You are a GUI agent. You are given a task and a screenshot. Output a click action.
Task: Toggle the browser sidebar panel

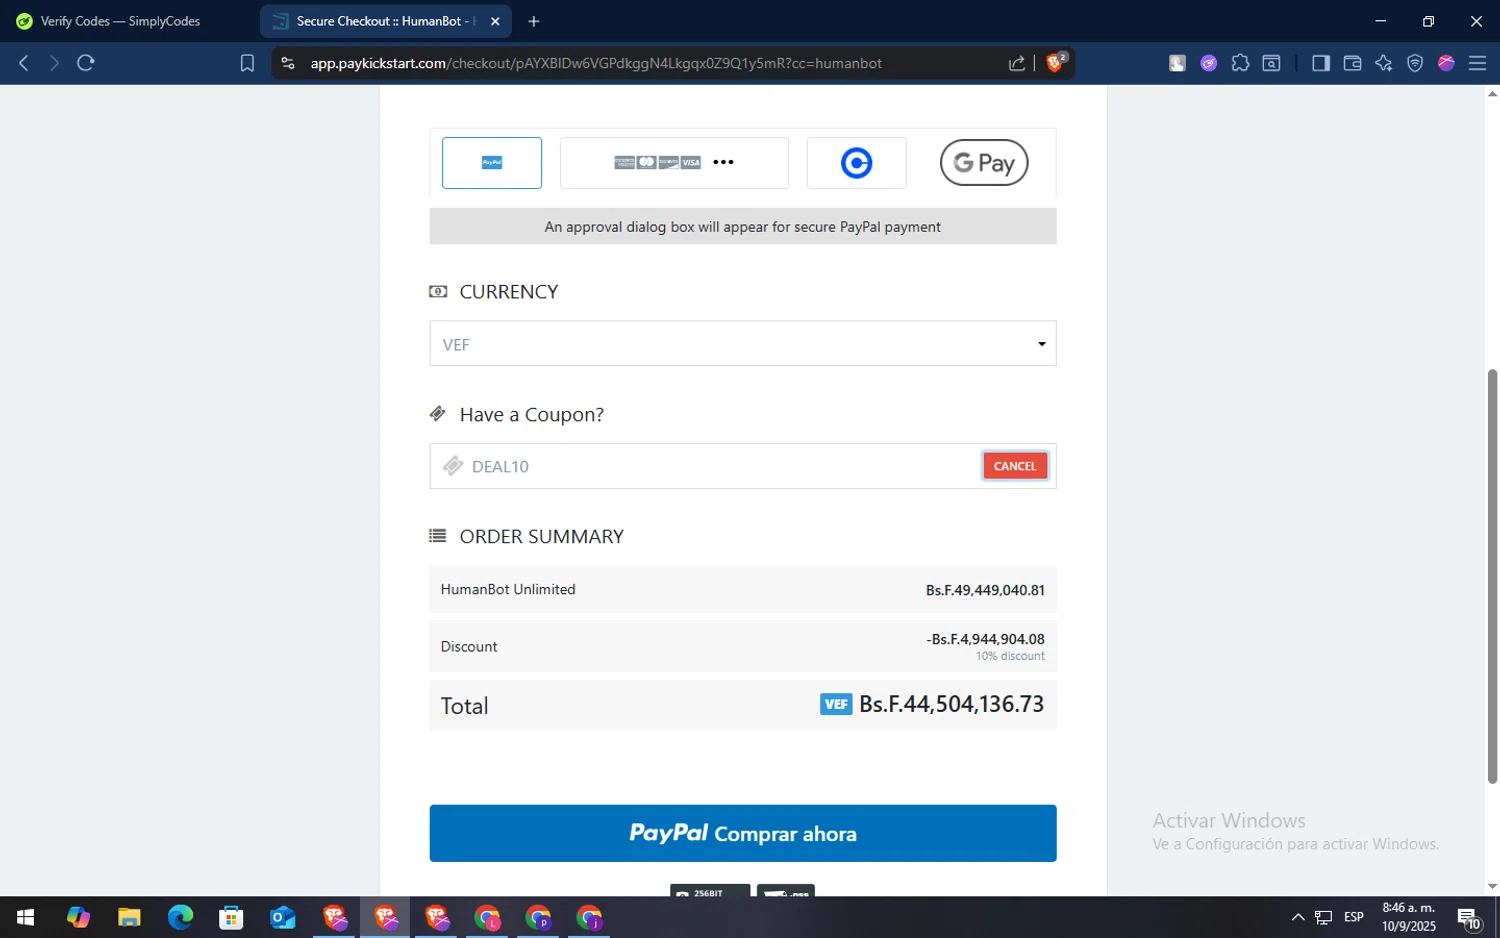1321,63
